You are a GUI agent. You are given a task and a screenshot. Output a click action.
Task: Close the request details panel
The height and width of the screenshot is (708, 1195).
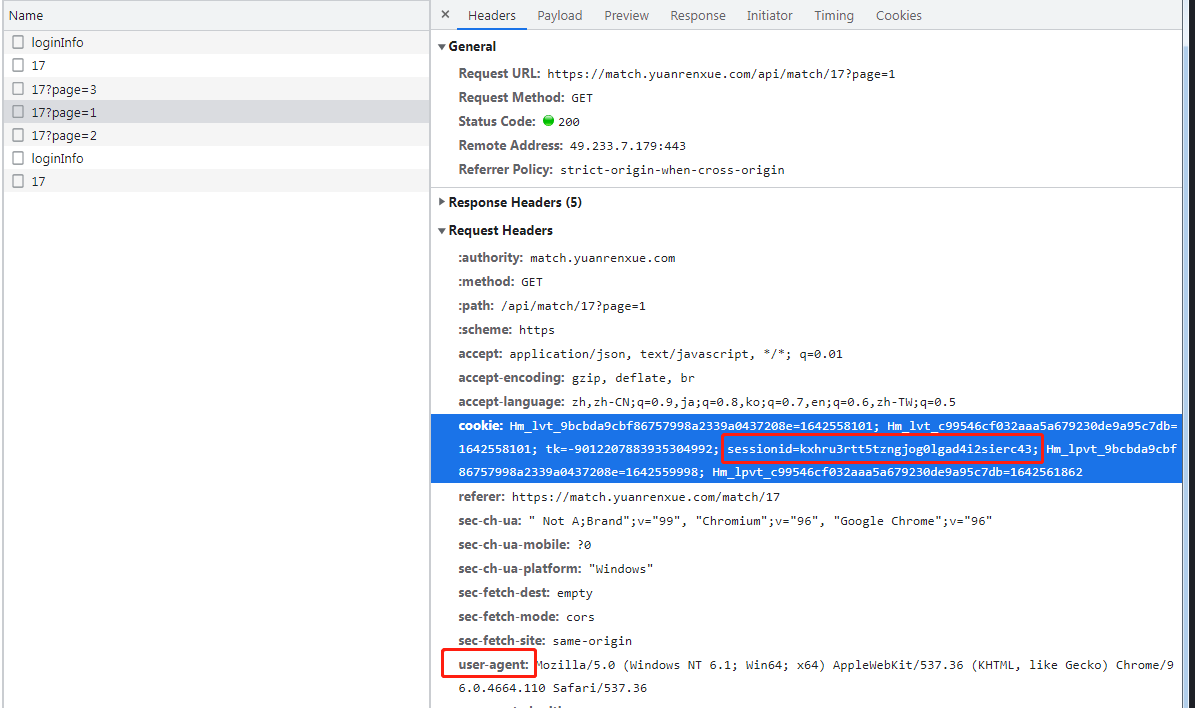tap(445, 14)
